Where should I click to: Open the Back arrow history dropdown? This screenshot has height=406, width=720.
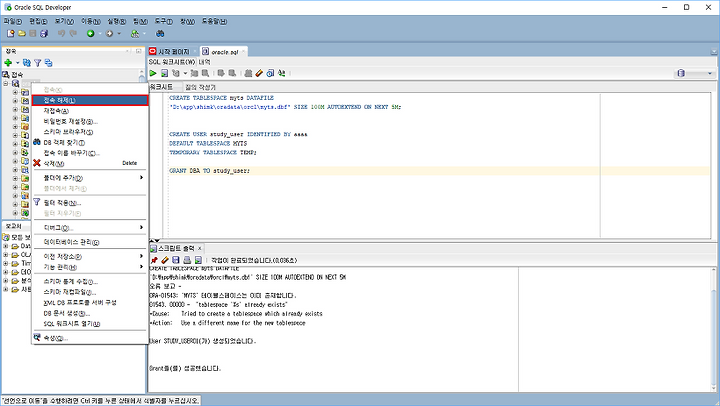pyautogui.click(x=100, y=34)
